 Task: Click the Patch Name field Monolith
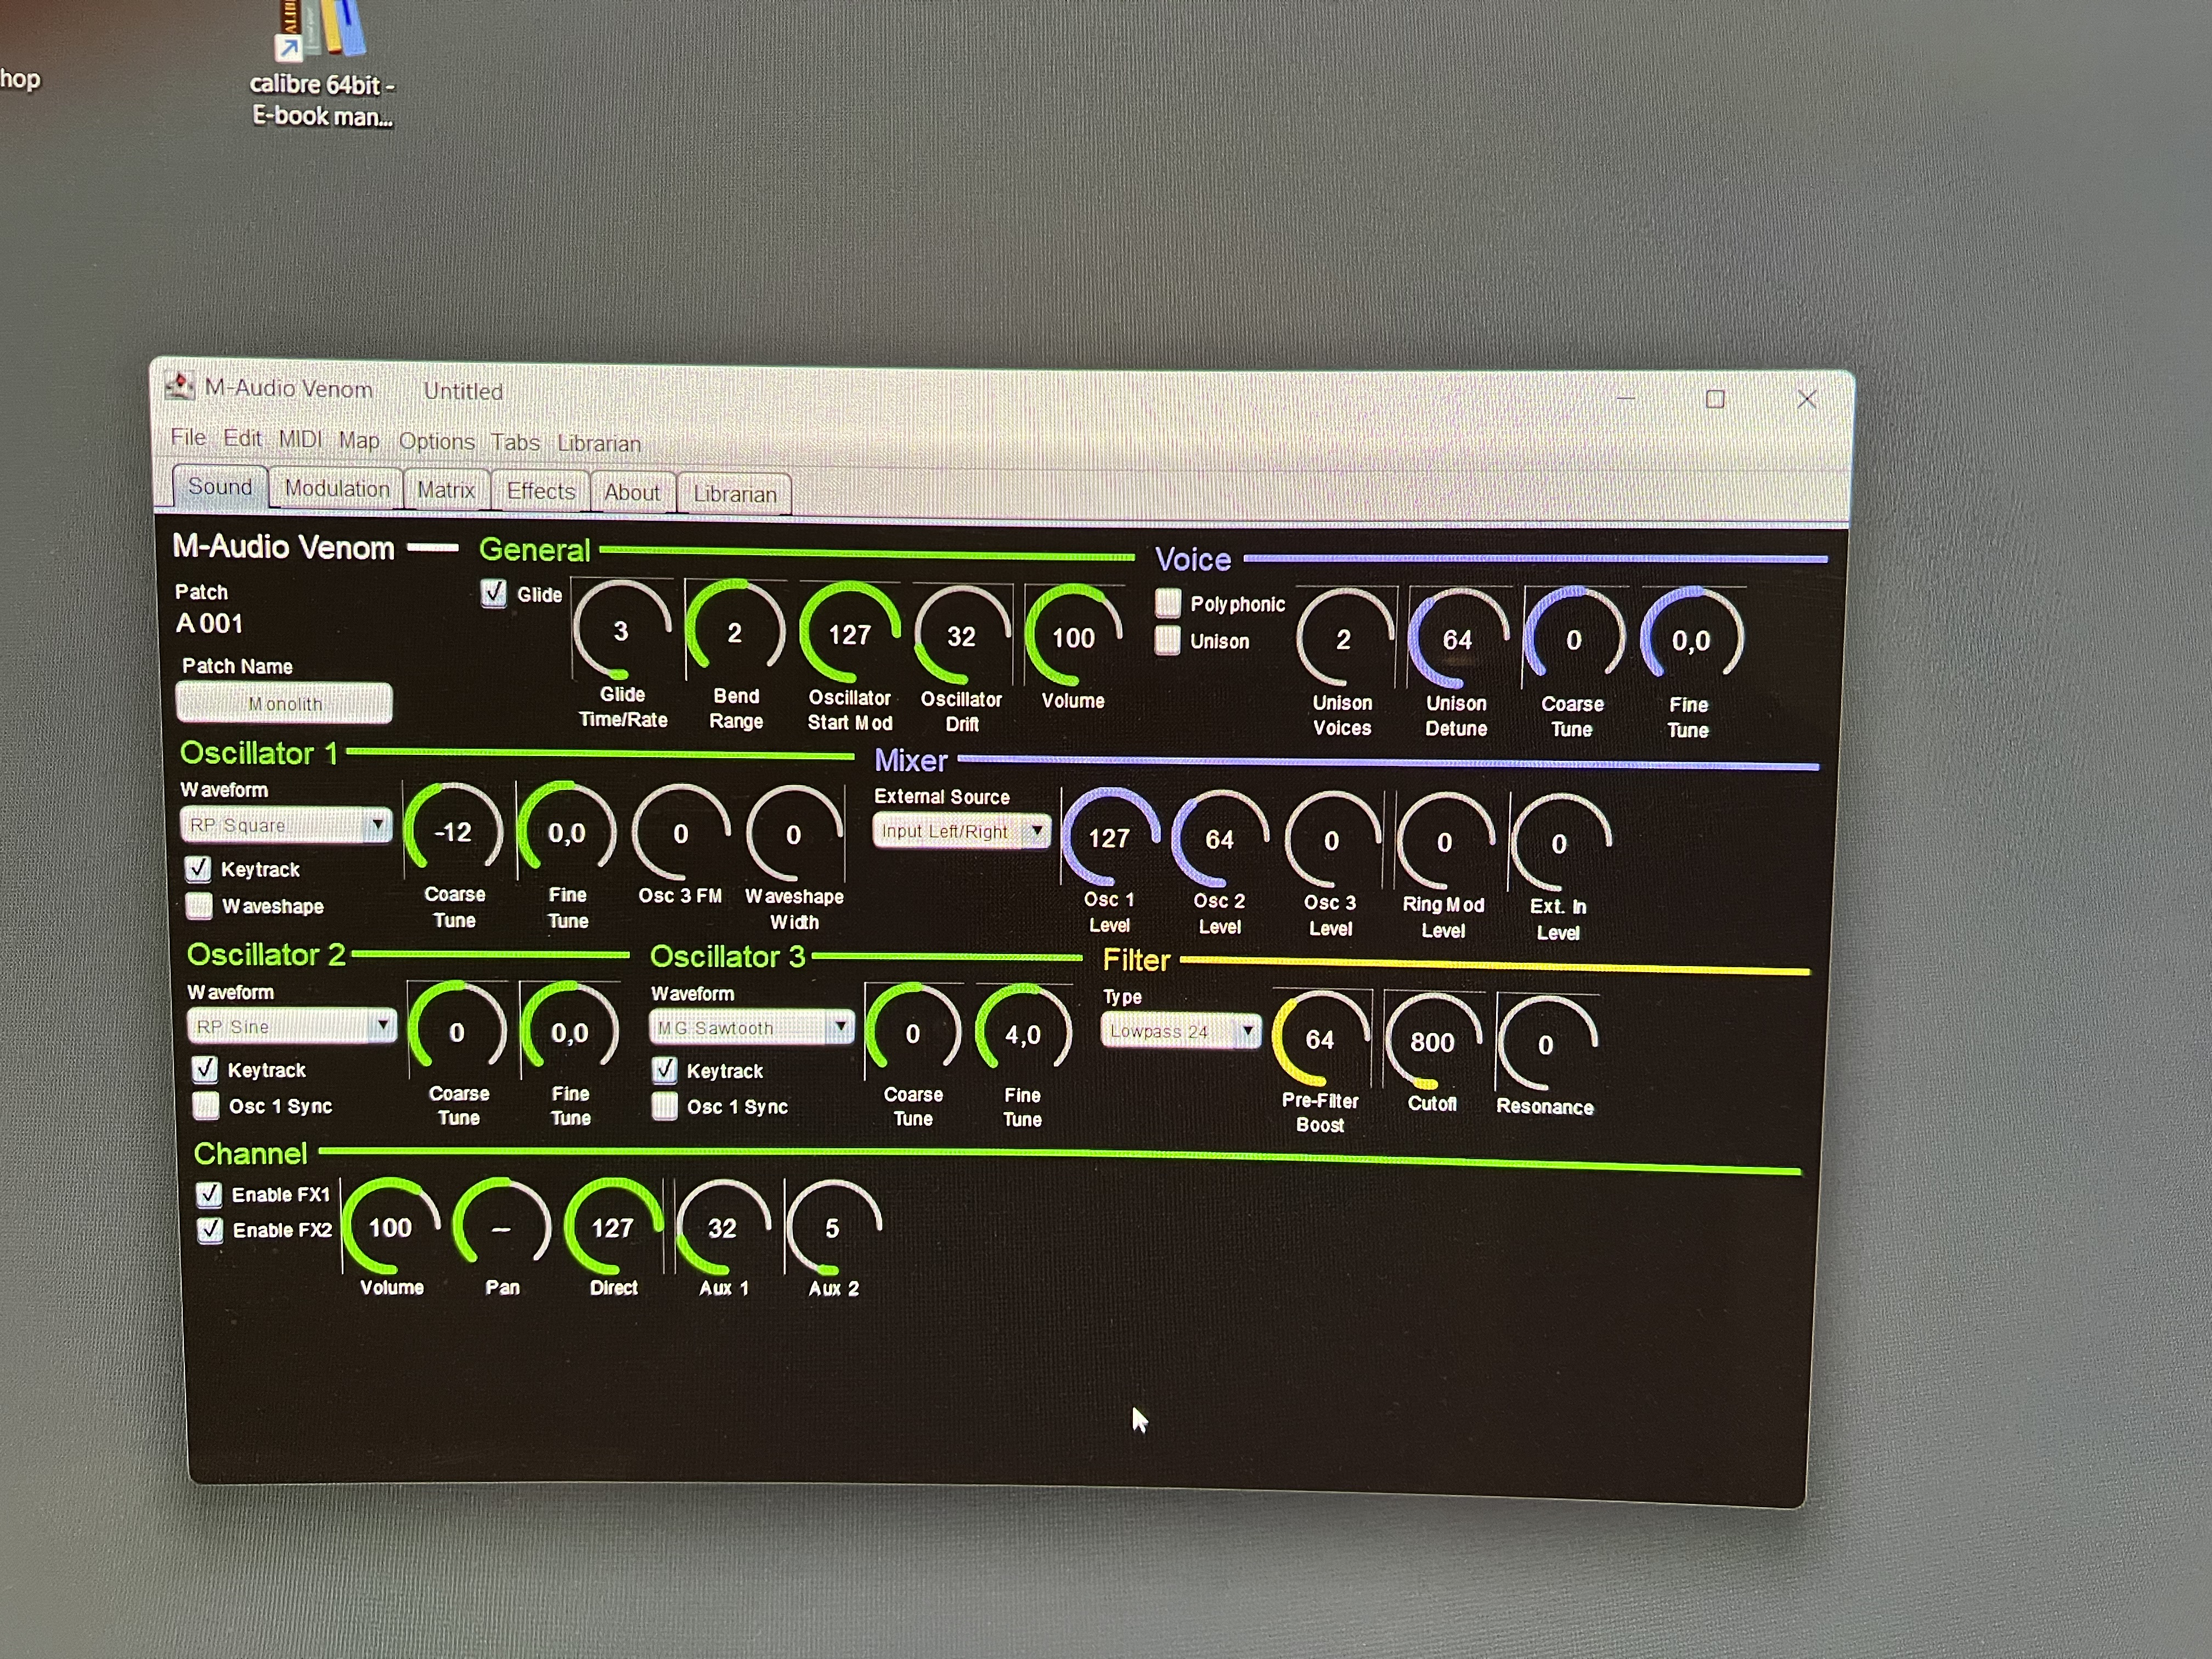pyautogui.click(x=285, y=704)
